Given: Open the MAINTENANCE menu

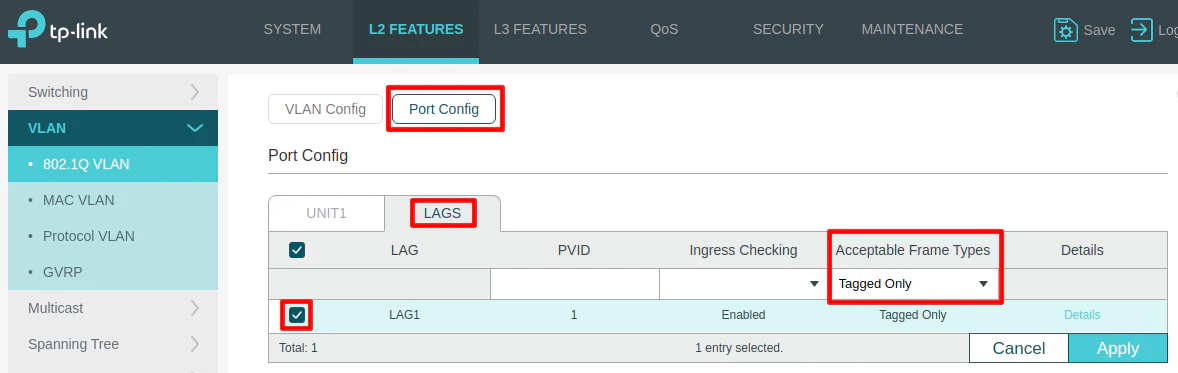Looking at the screenshot, I should tap(912, 30).
